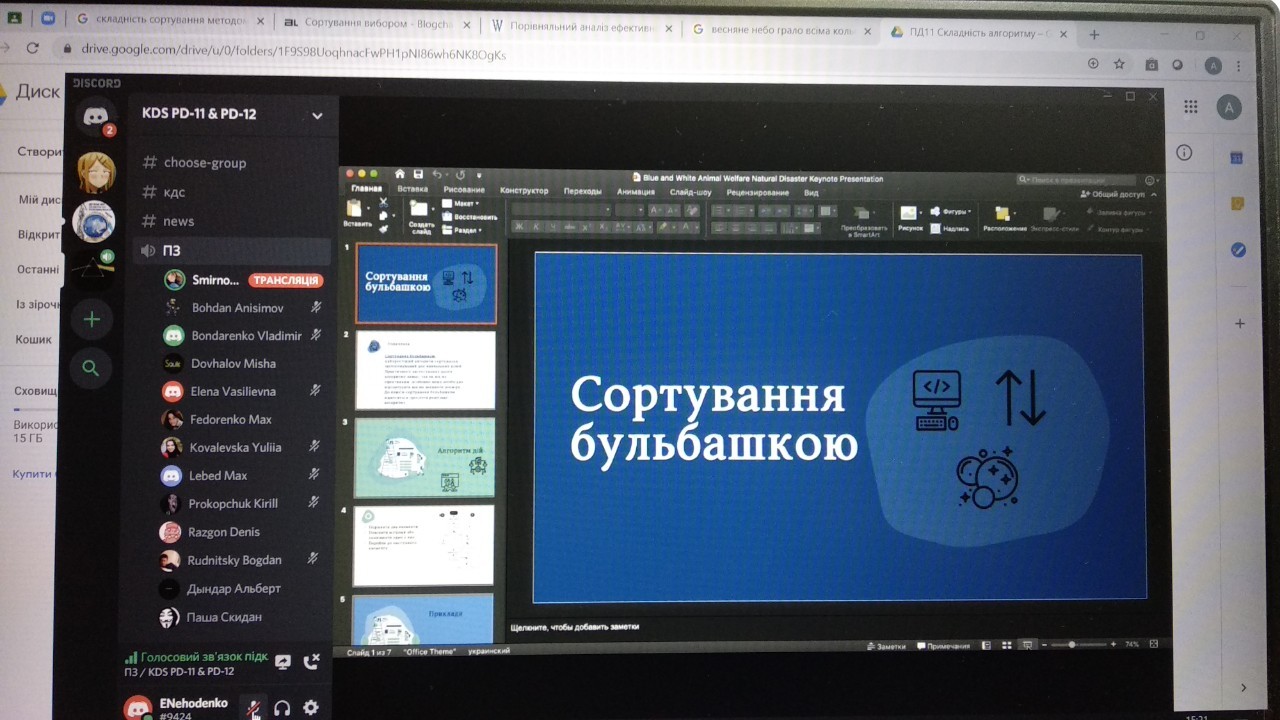The image size is (1280, 720).
Task: Open Discord User Settings gear
Action: click(x=311, y=707)
